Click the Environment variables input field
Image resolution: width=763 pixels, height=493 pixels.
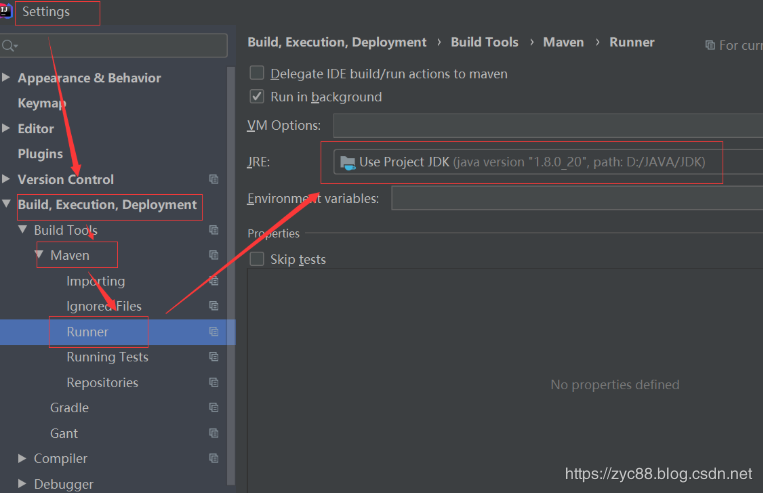pyautogui.click(x=576, y=198)
